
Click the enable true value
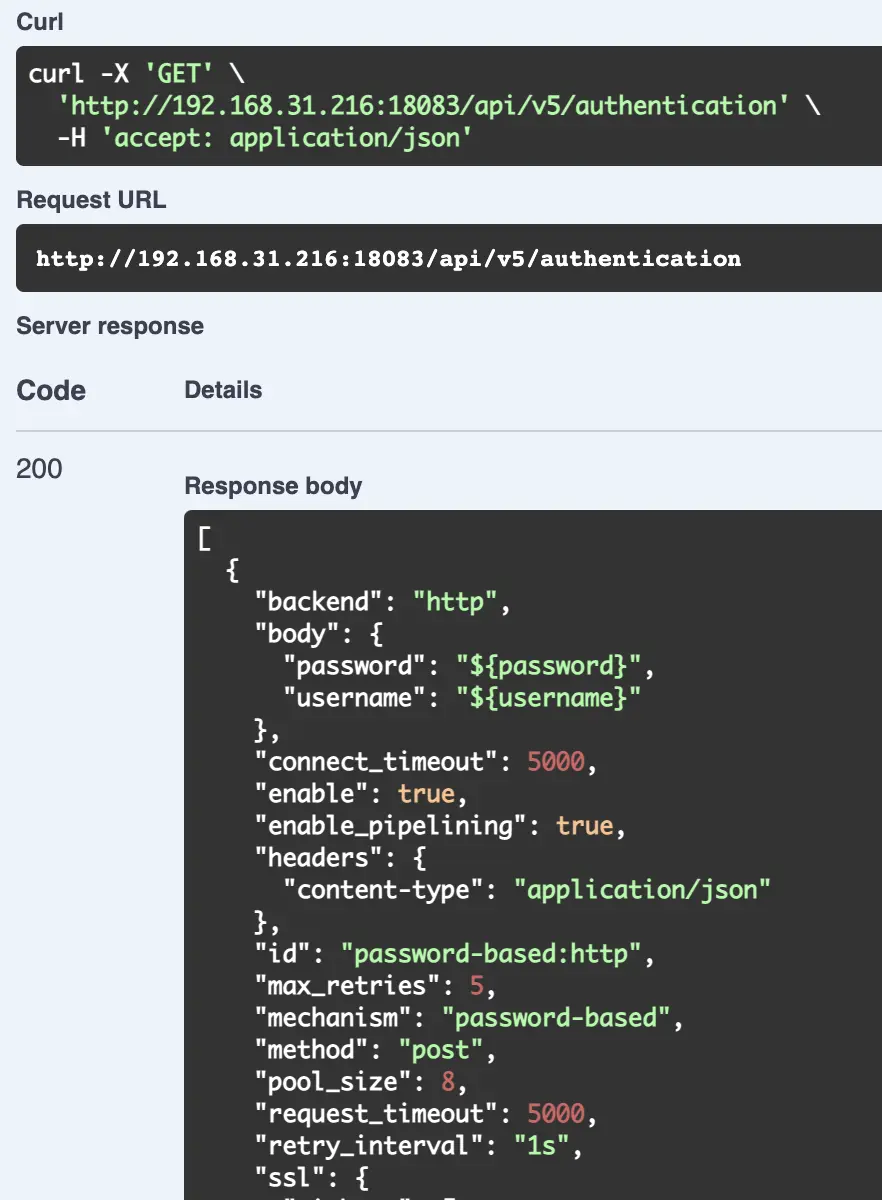tap(427, 793)
